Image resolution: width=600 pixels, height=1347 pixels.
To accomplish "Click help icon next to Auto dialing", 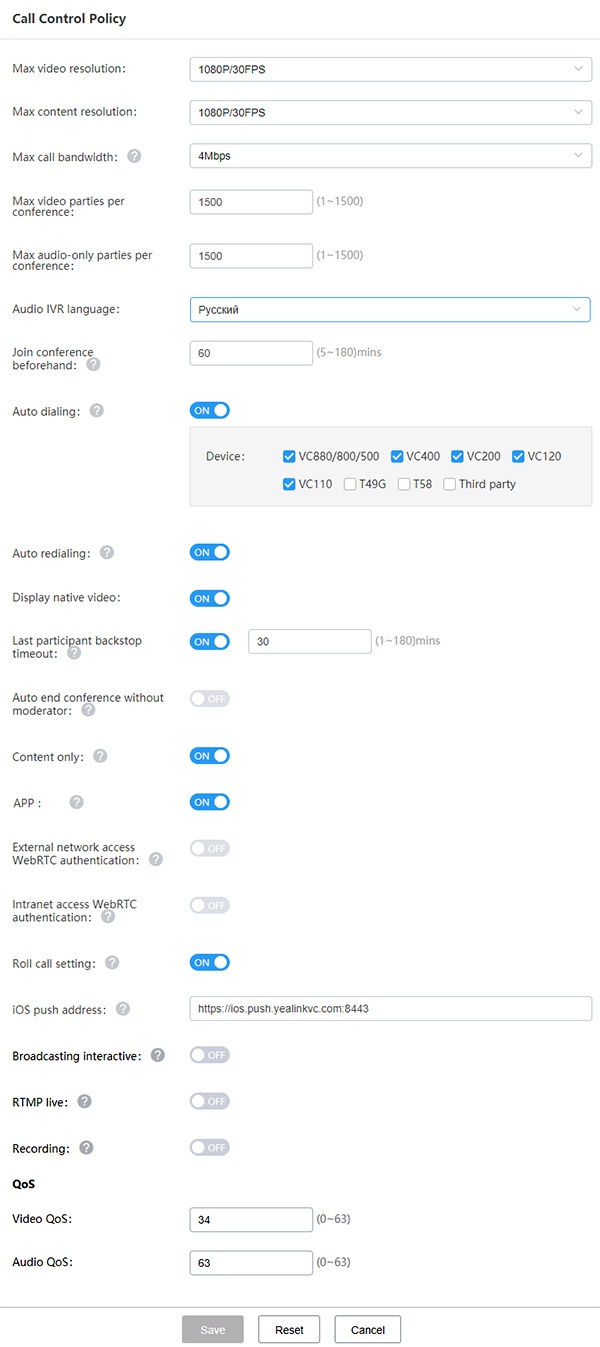I will click(x=97, y=410).
